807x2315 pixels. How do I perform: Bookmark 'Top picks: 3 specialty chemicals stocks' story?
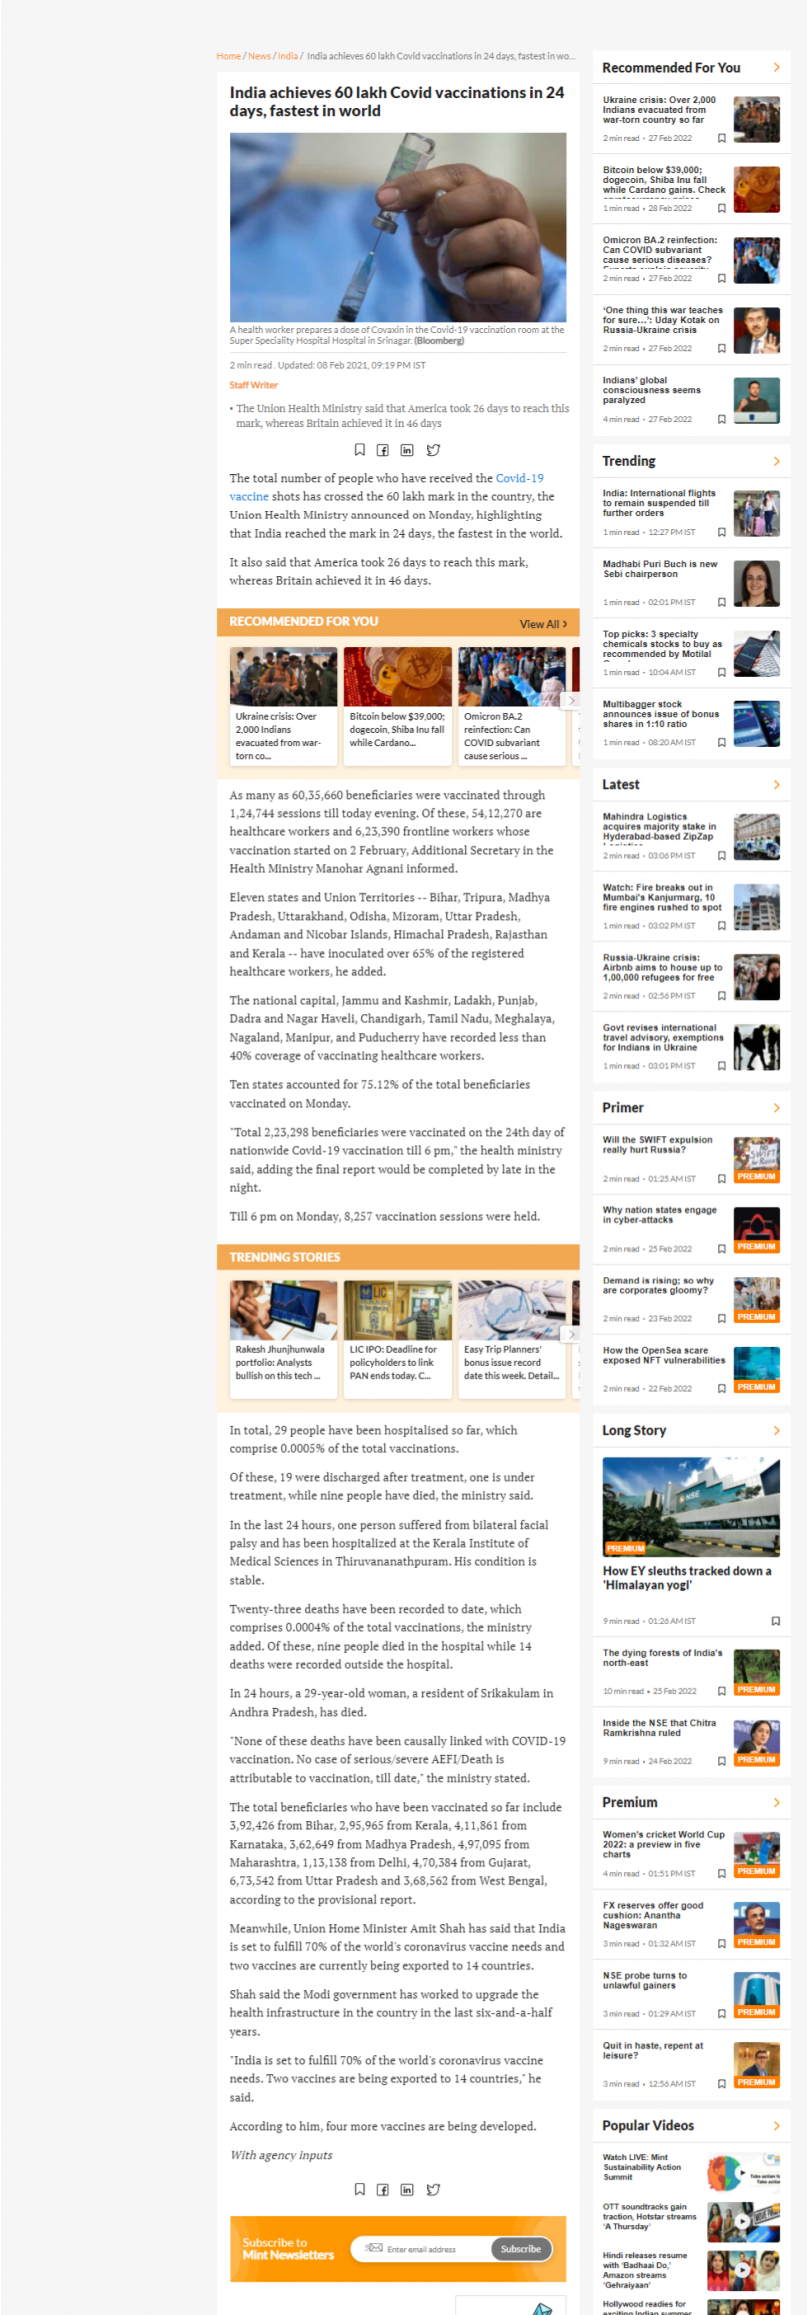tap(721, 672)
